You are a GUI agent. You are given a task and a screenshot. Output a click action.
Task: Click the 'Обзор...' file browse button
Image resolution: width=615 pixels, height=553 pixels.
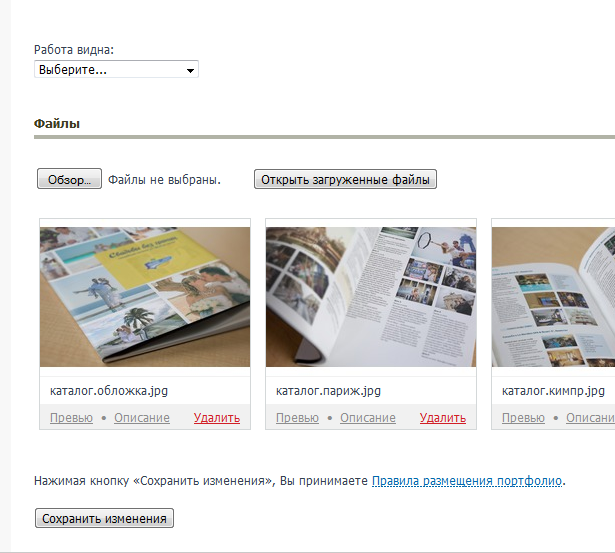pos(69,179)
